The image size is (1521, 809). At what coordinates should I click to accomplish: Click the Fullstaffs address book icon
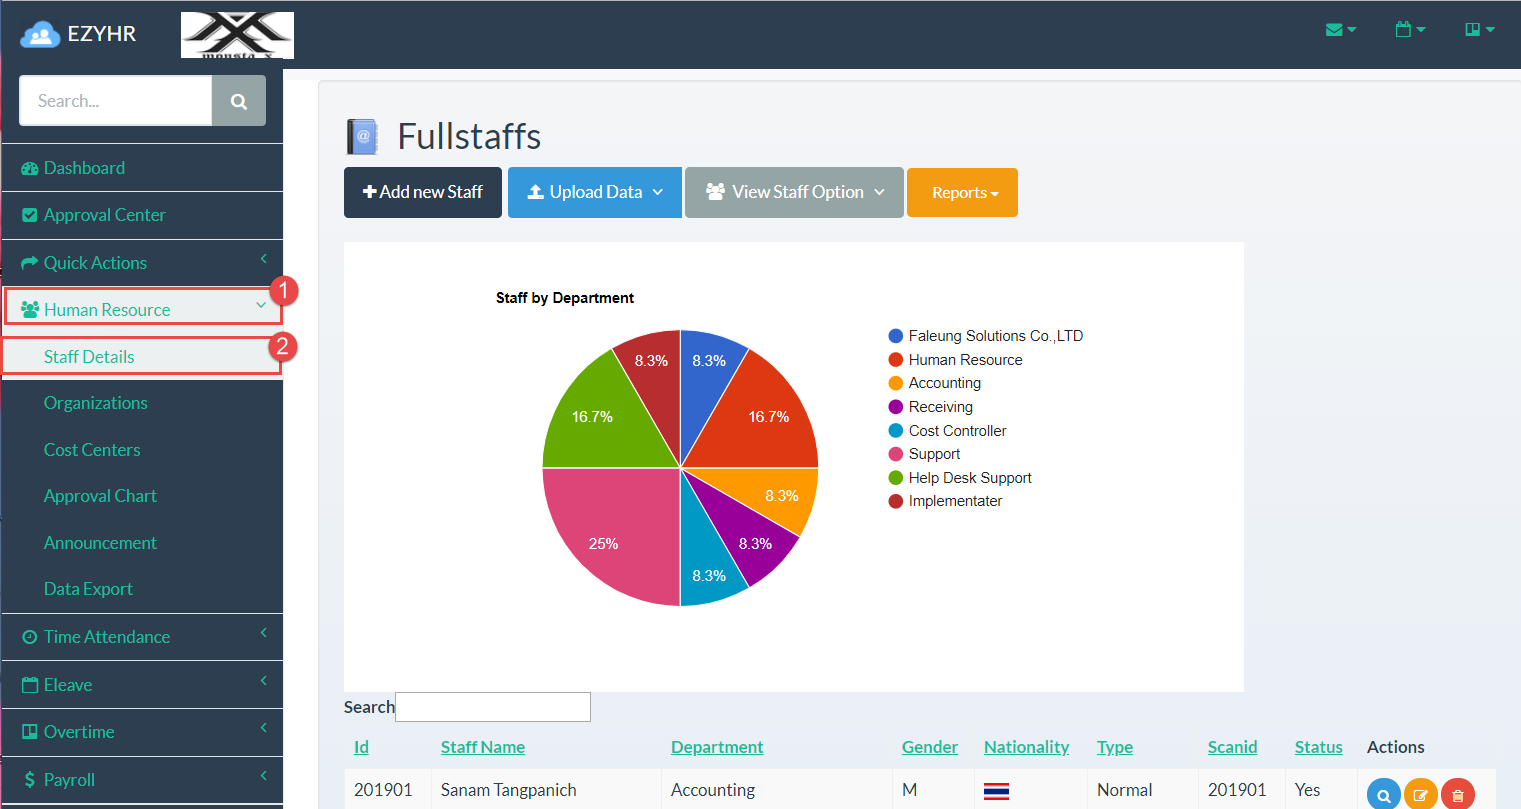point(361,137)
